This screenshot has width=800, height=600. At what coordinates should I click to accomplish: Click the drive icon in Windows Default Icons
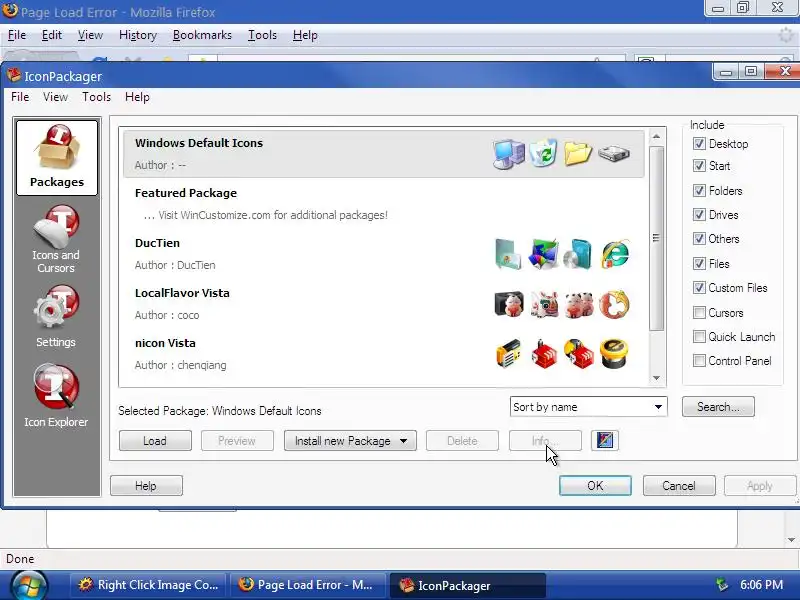pyautogui.click(x=613, y=153)
